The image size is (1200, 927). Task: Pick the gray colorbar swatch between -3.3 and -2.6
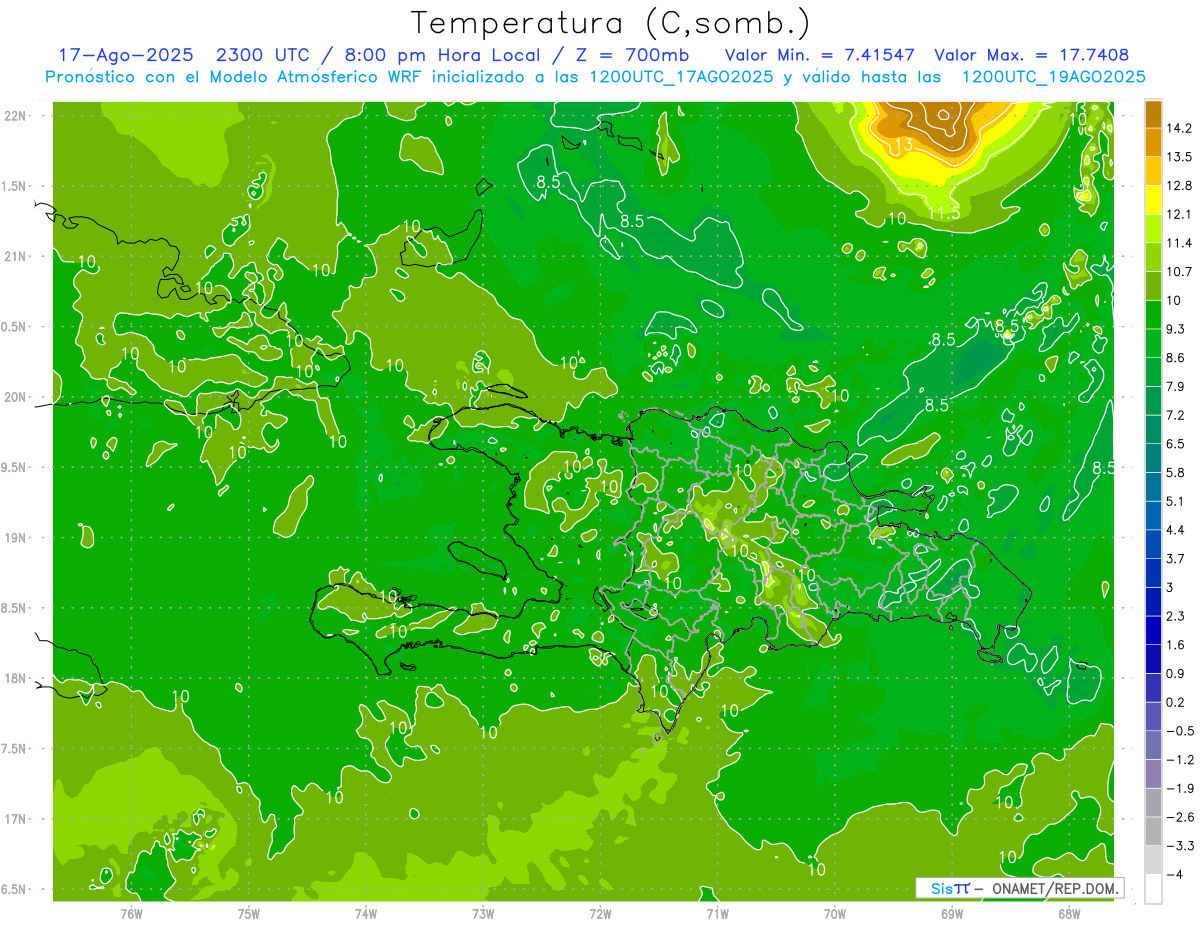1153,831
